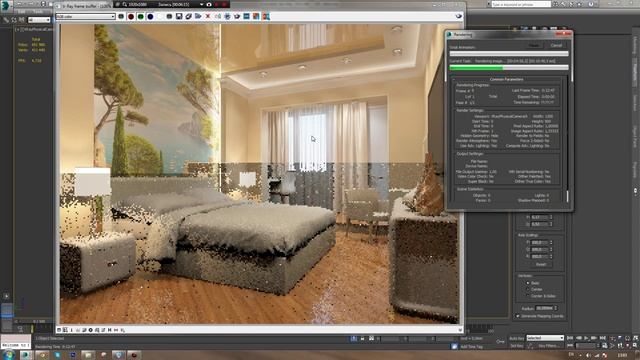
Task: Pause the render in the Rendering dialog
Action: click(x=534, y=45)
